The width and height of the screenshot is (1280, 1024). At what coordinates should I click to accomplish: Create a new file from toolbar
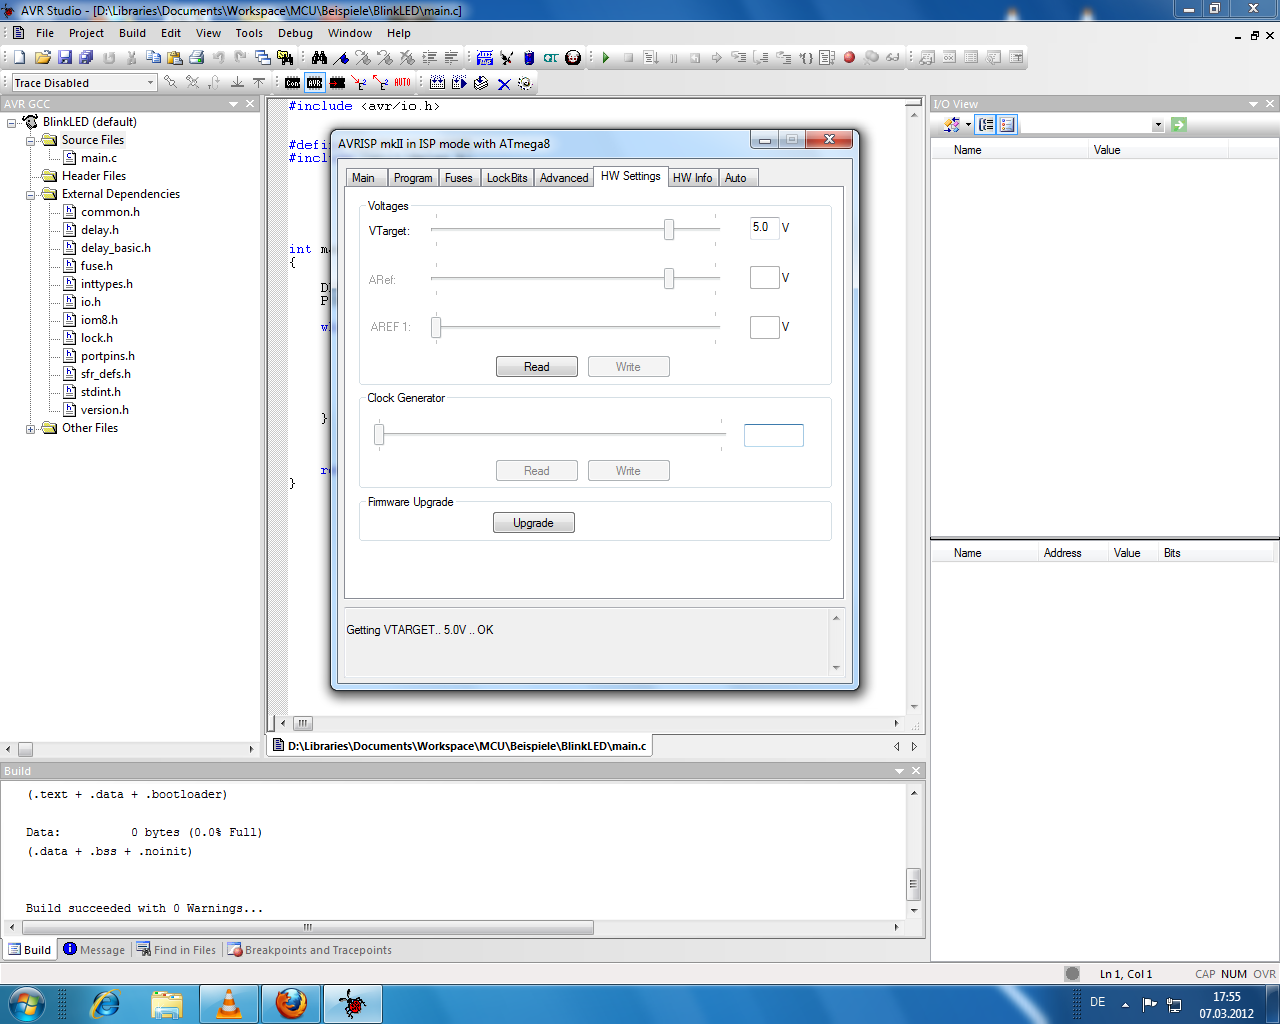tap(19, 57)
